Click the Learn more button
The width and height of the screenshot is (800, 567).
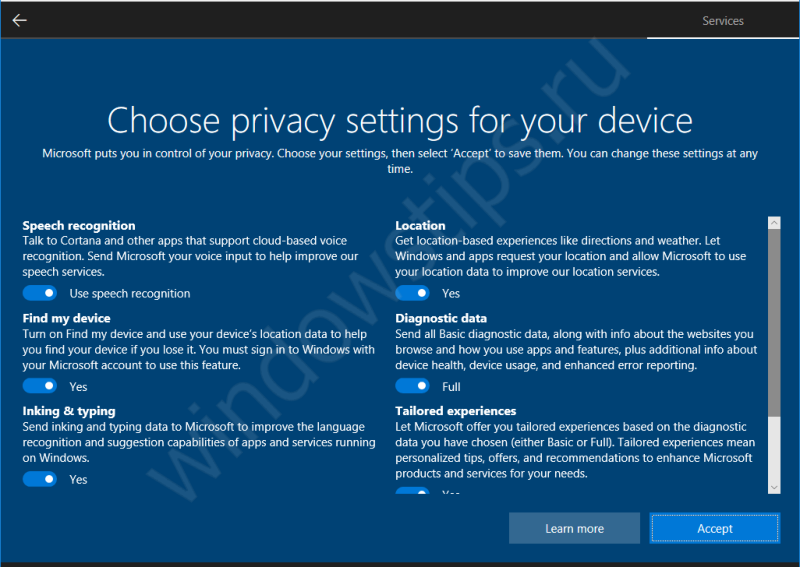574,528
